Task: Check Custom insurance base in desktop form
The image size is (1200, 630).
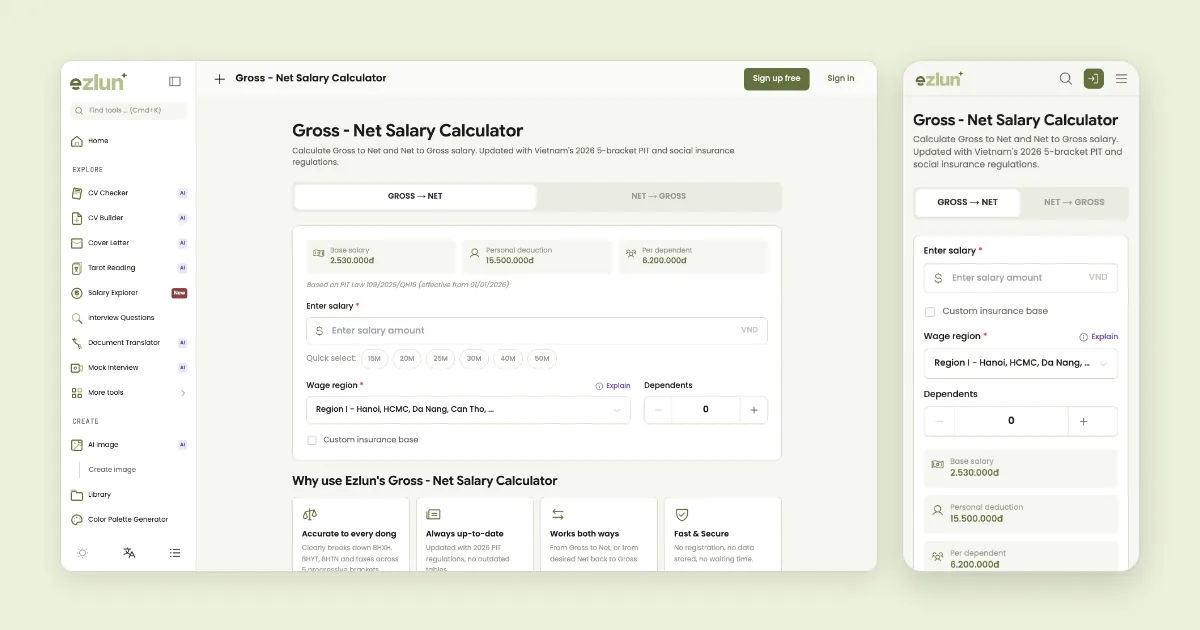Action: [312, 440]
